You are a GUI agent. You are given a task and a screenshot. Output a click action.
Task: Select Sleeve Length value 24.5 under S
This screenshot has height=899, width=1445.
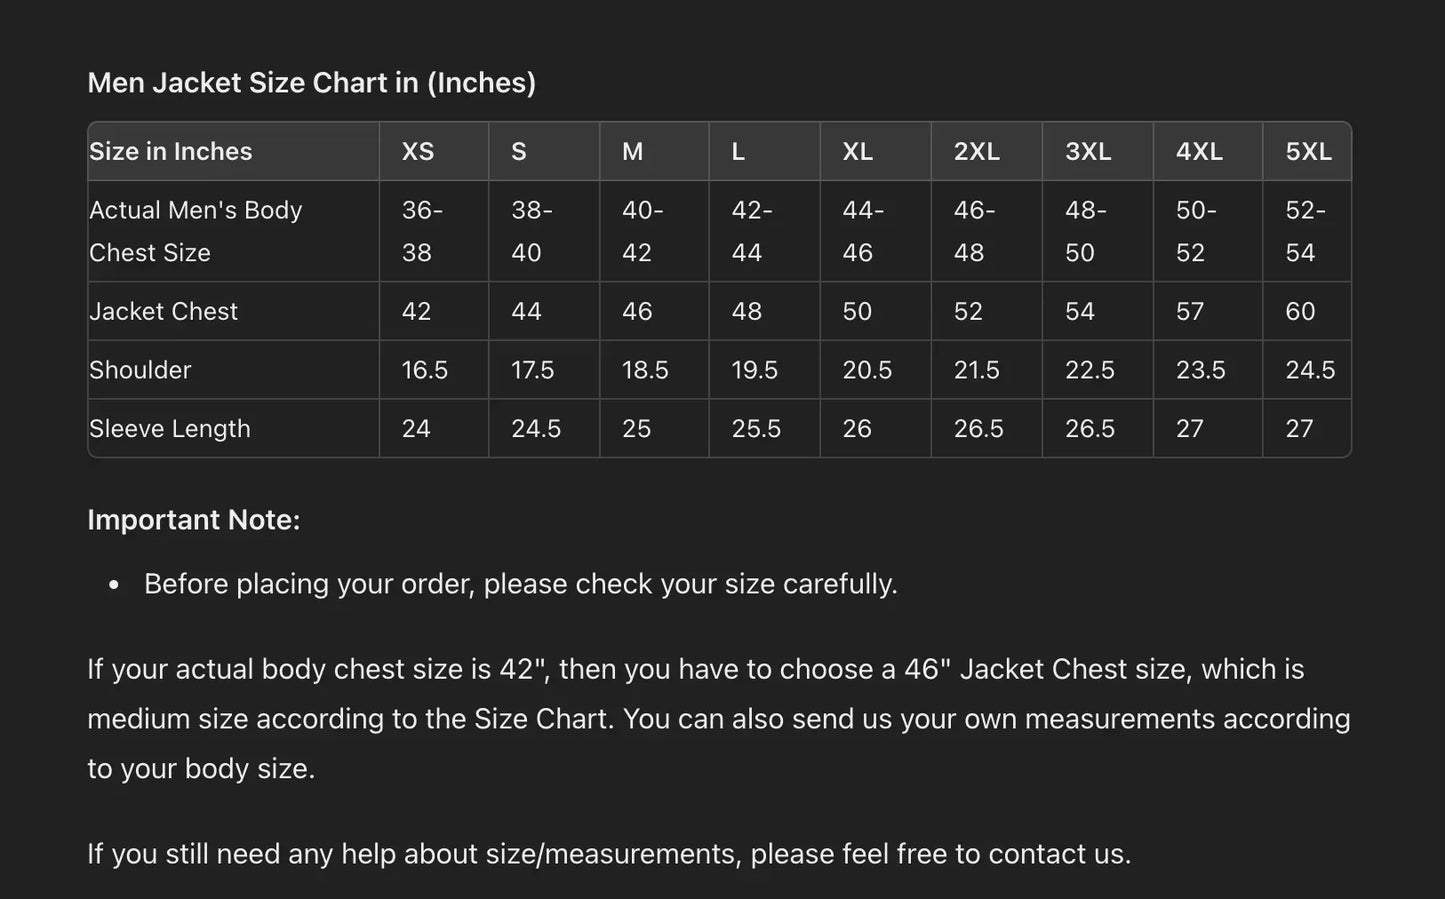pyautogui.click(x=536, y=429)
